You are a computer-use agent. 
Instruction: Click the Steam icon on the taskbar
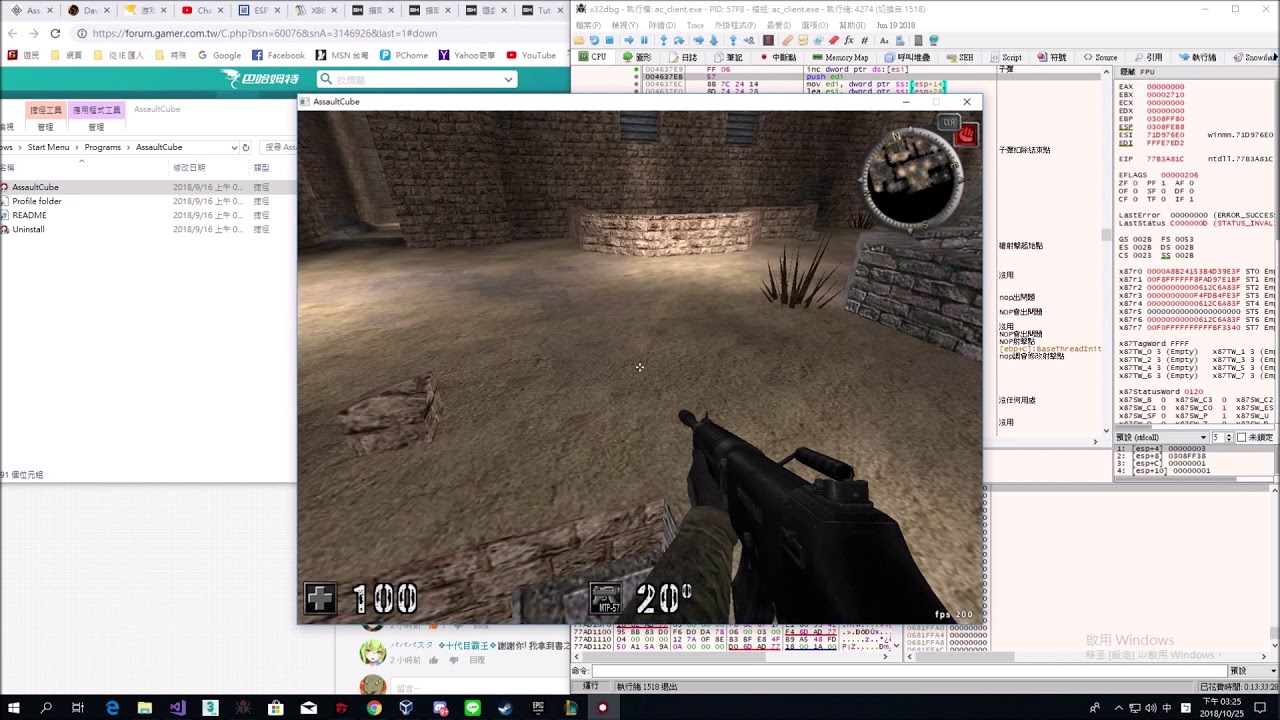click(505, 708)
